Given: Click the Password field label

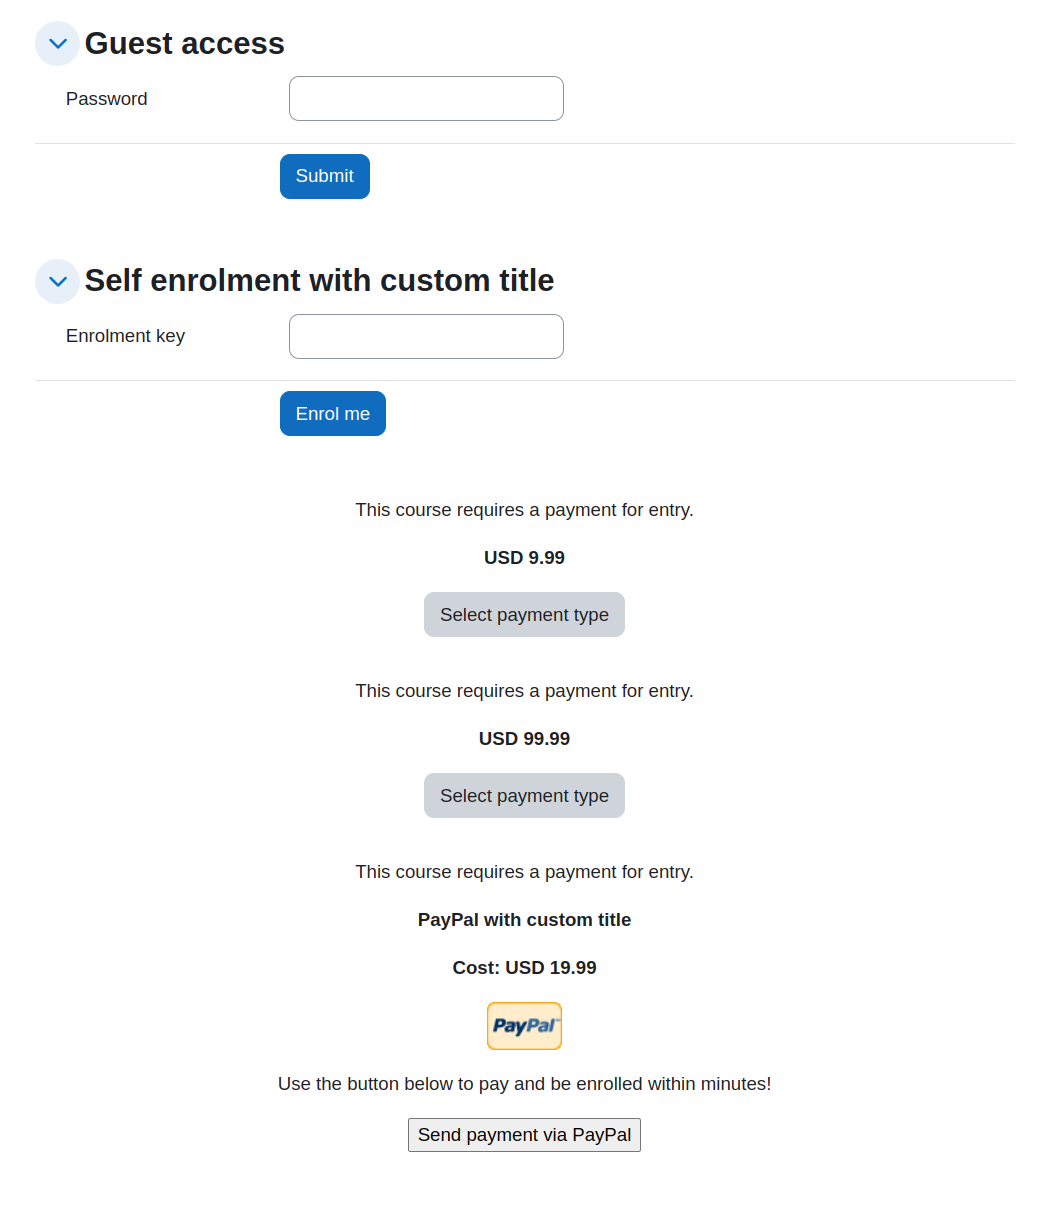Looking at the screenshot, I should tap(107, 99).
